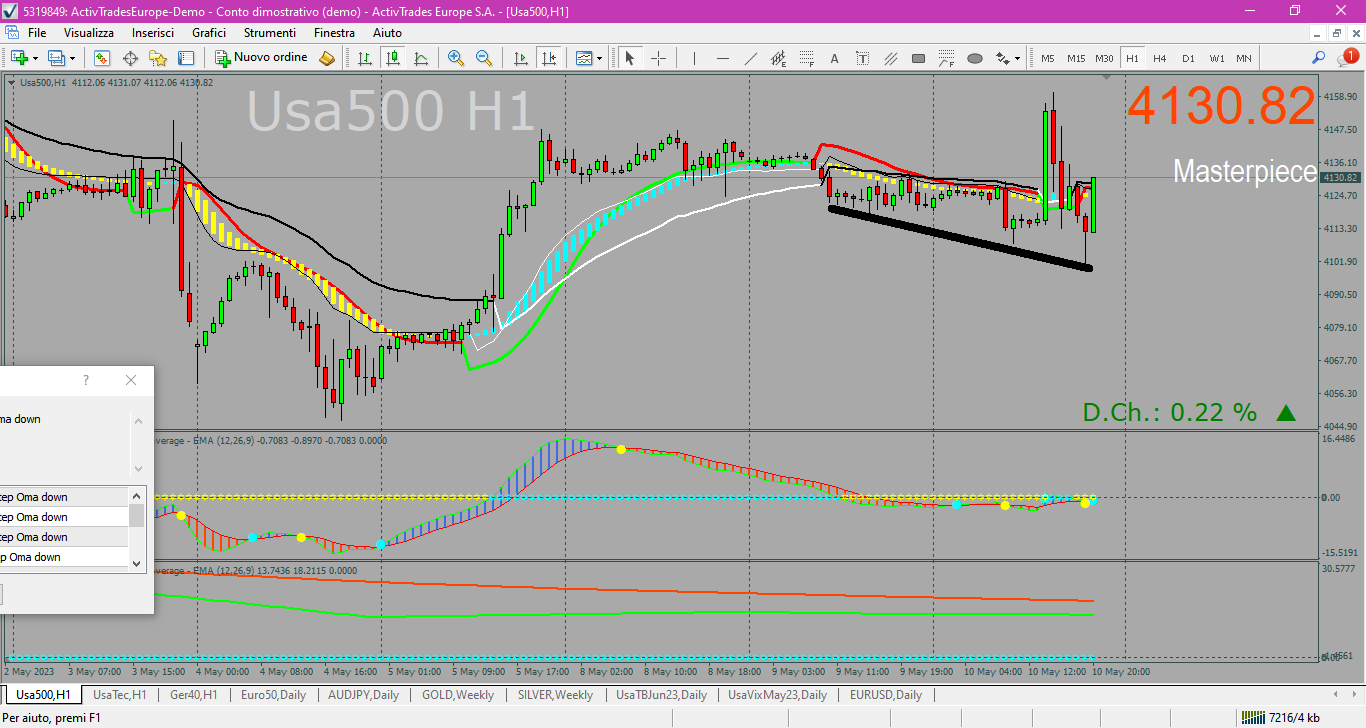The height and width of the screenshot is (728, 1366).
Task: Zoom in the chart with magnifier plus
Action: click(456, 58)
